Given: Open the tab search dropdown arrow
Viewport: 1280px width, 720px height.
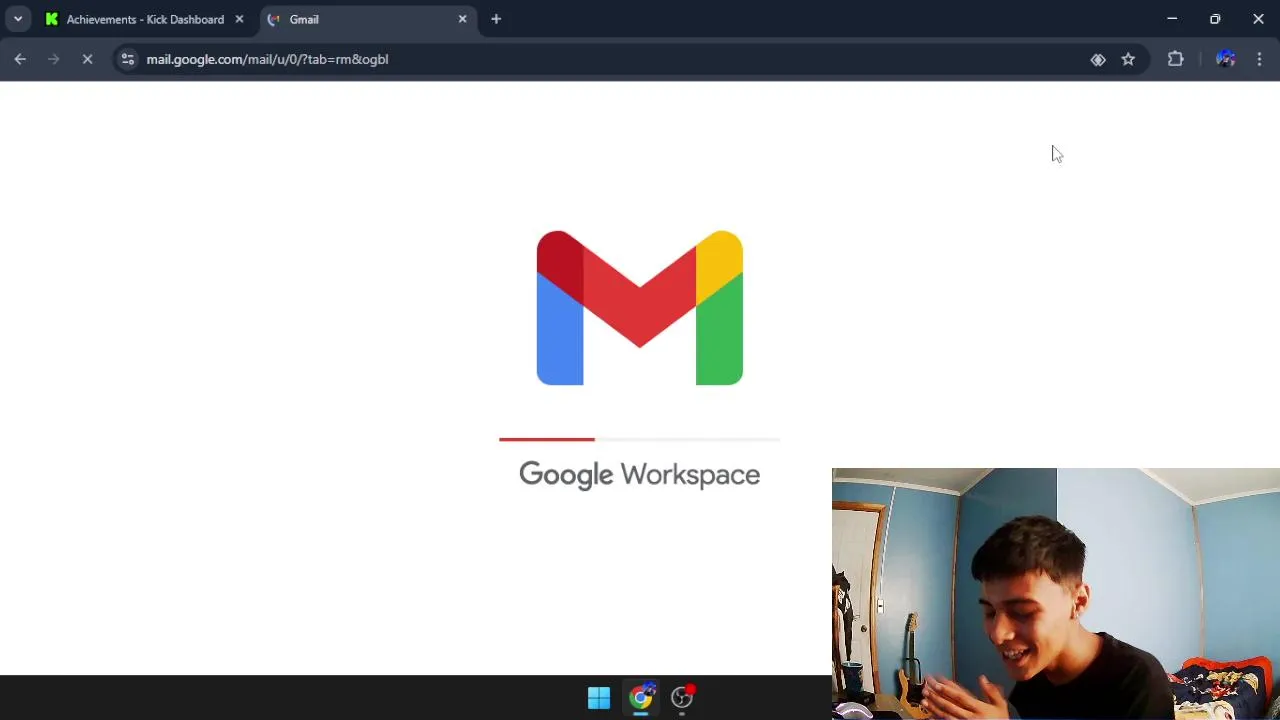Looking at the screenshot, I should click(18, 19).
